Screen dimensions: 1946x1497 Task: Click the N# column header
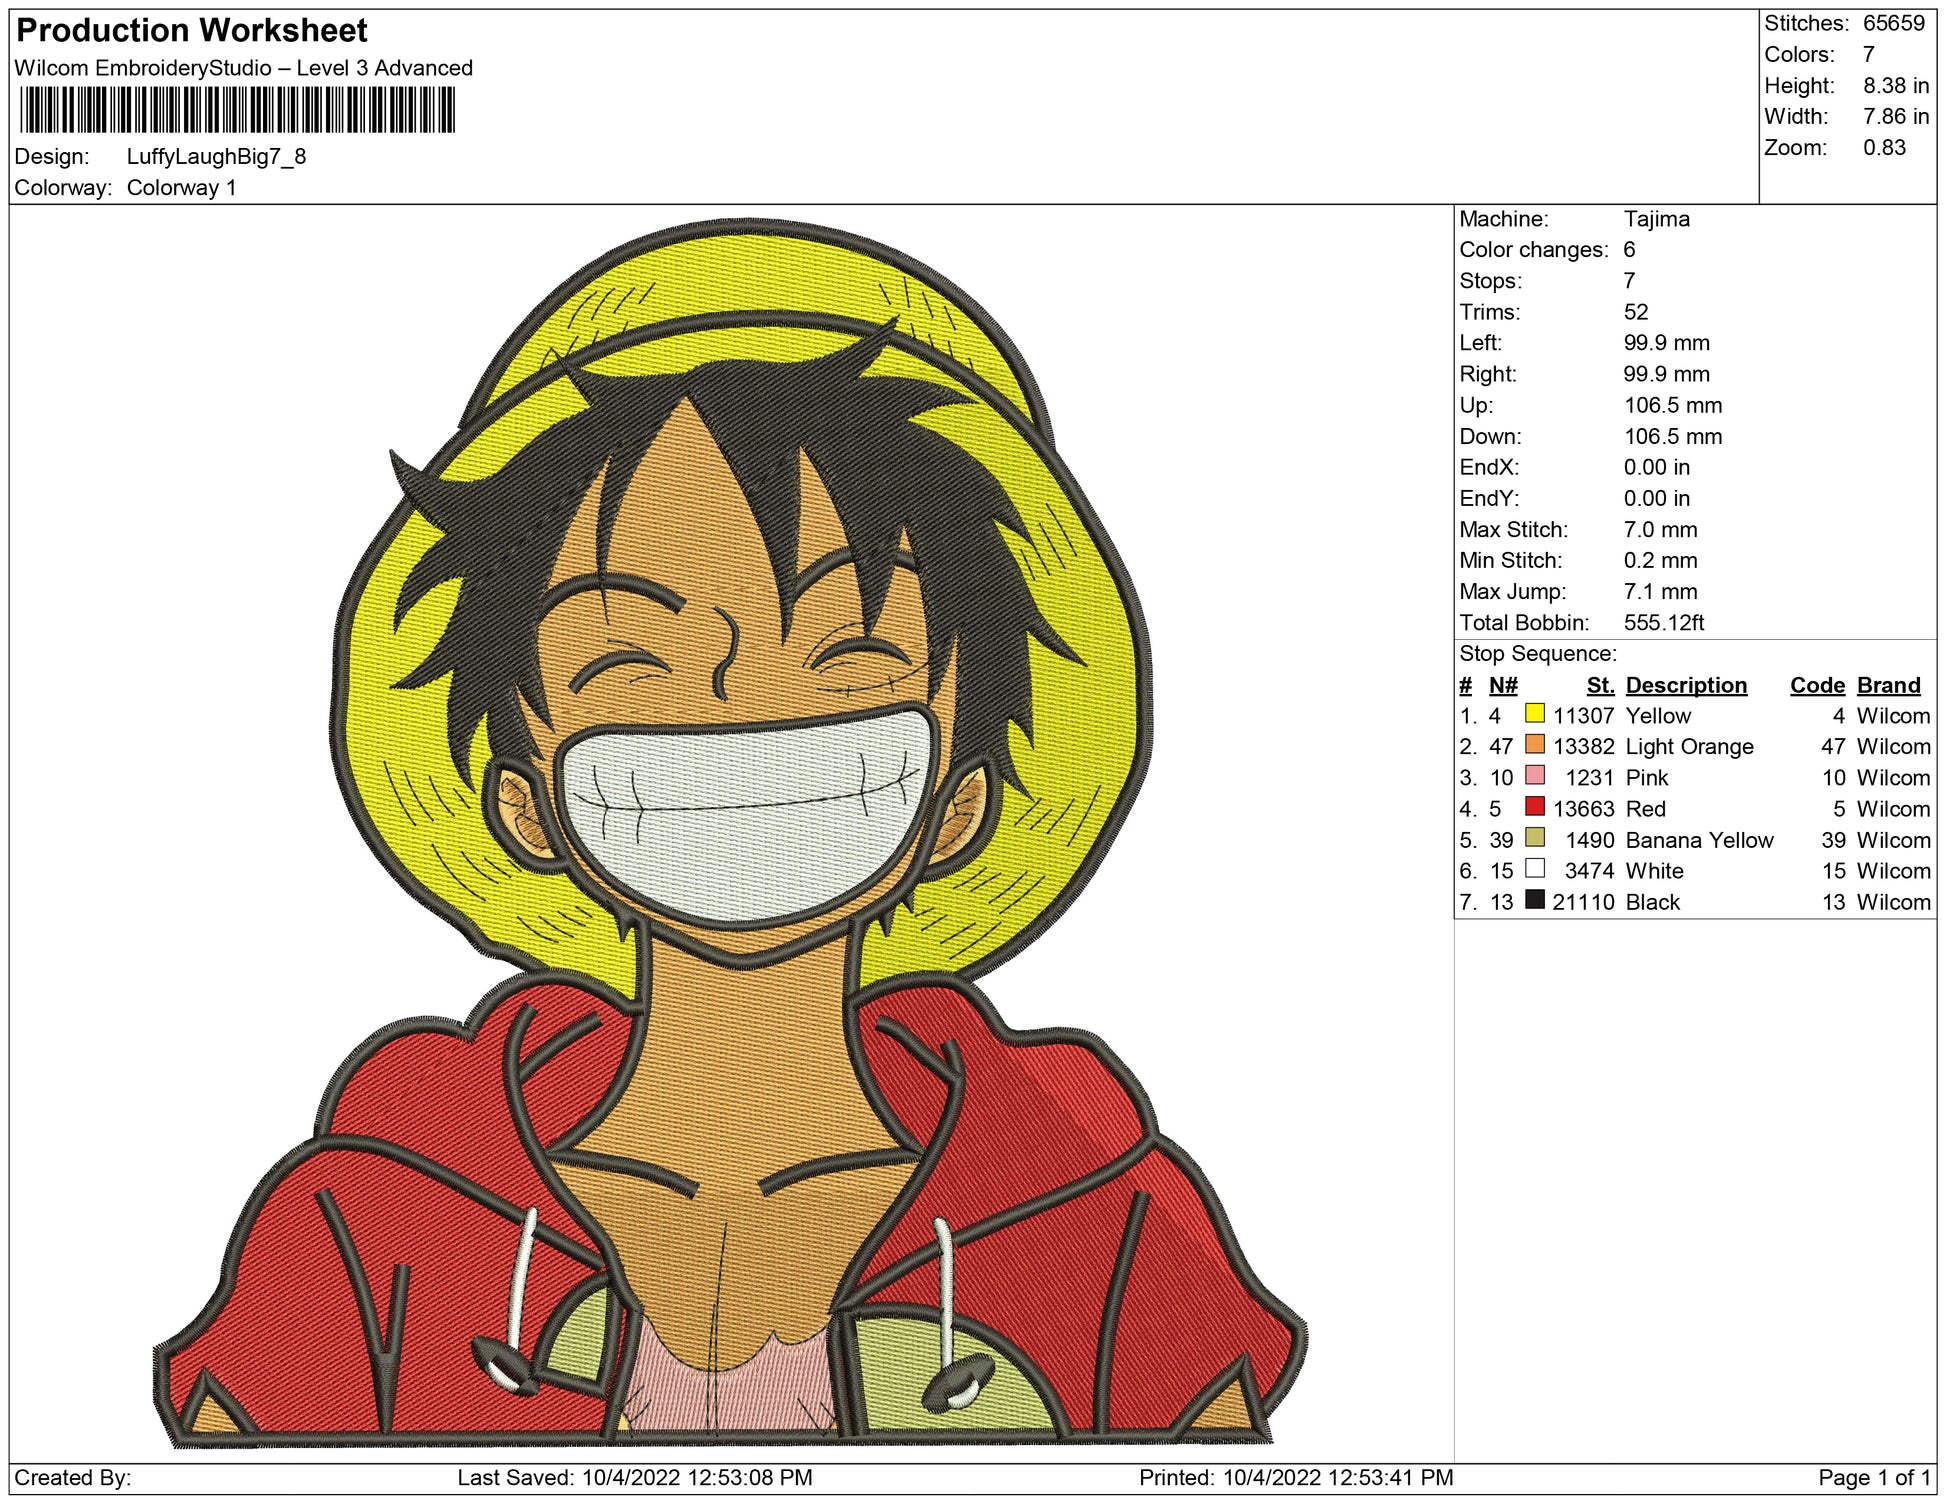pos(1502,685)
